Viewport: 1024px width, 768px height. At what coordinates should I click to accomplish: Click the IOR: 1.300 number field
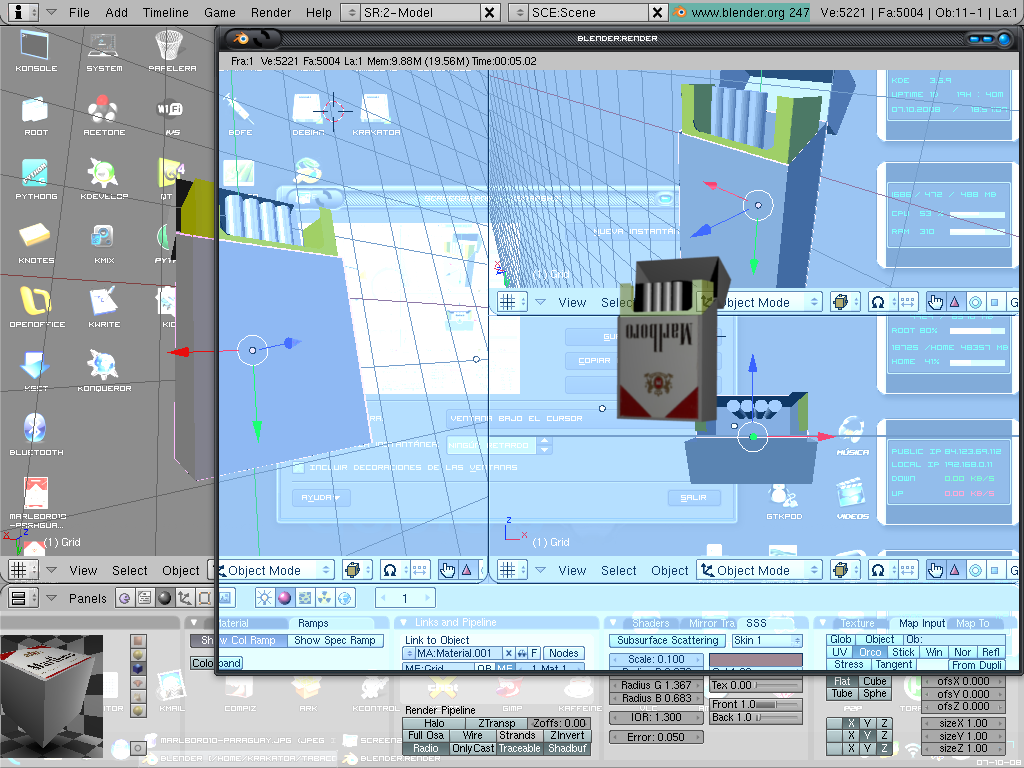[656, 717]
